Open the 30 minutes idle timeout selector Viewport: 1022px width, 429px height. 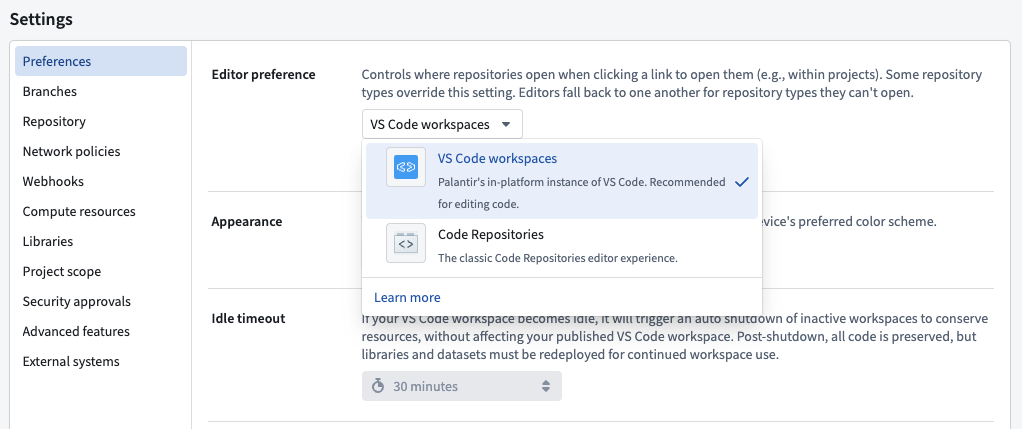tap(462, 386)
